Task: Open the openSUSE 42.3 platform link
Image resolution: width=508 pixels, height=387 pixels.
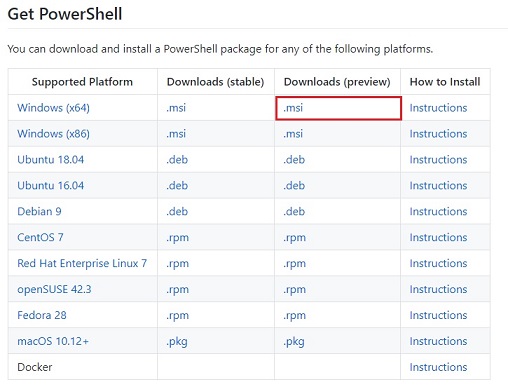Action: (x=54, y=290)
